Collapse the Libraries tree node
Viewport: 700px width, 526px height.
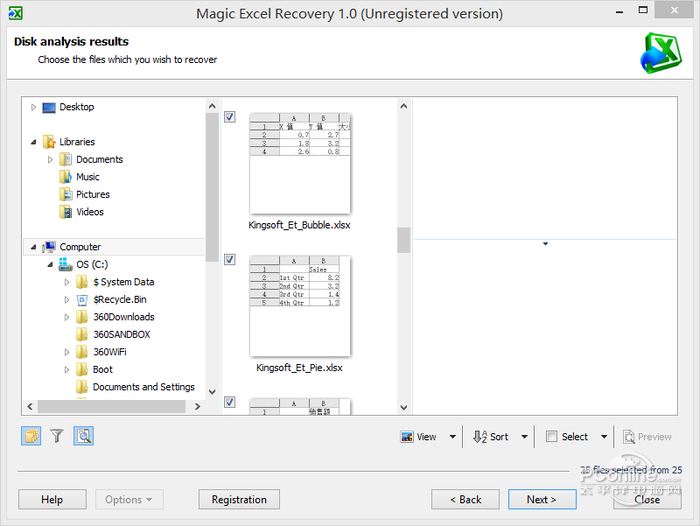(33, 142)
